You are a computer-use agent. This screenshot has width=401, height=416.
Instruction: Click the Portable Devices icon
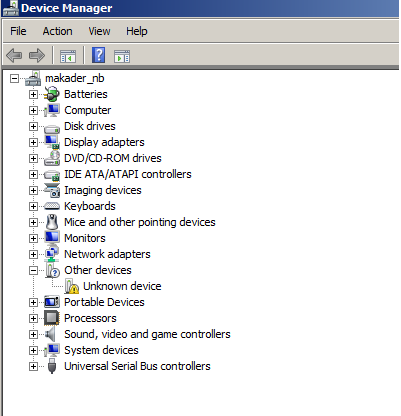pyautogui.click(x=52, y=302)
